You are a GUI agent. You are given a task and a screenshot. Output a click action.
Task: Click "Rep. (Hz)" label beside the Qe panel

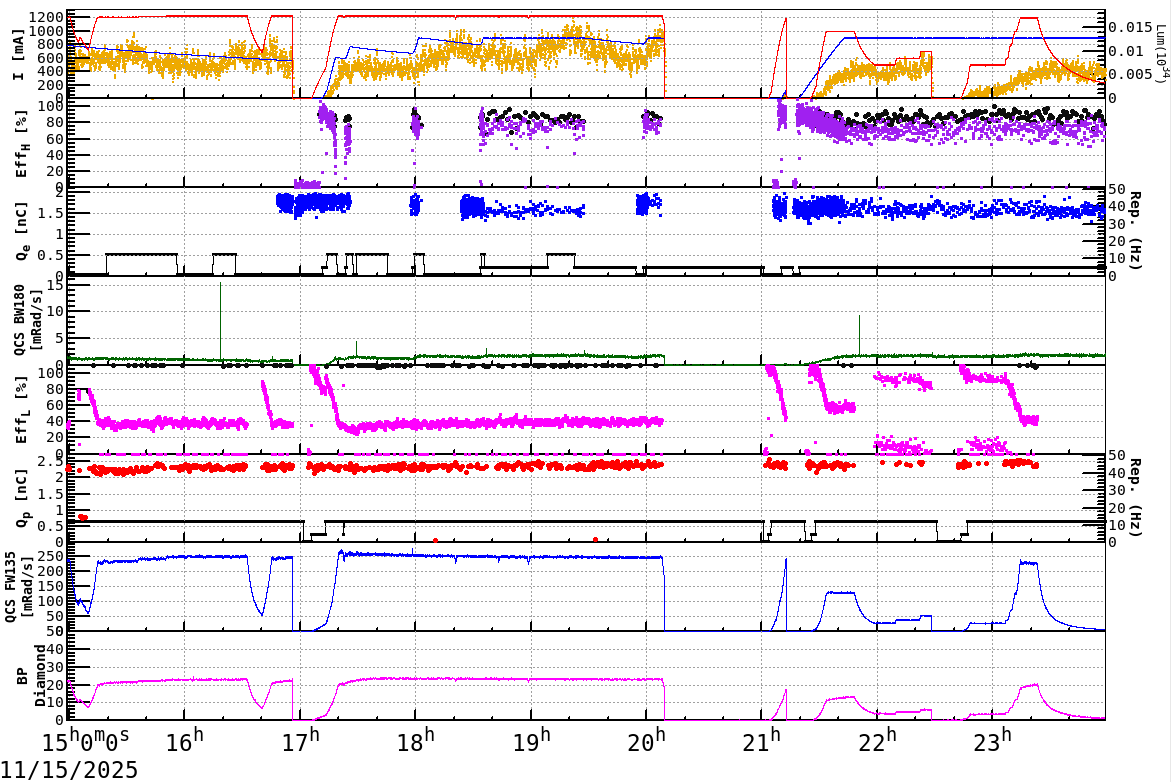[1135, 231]
